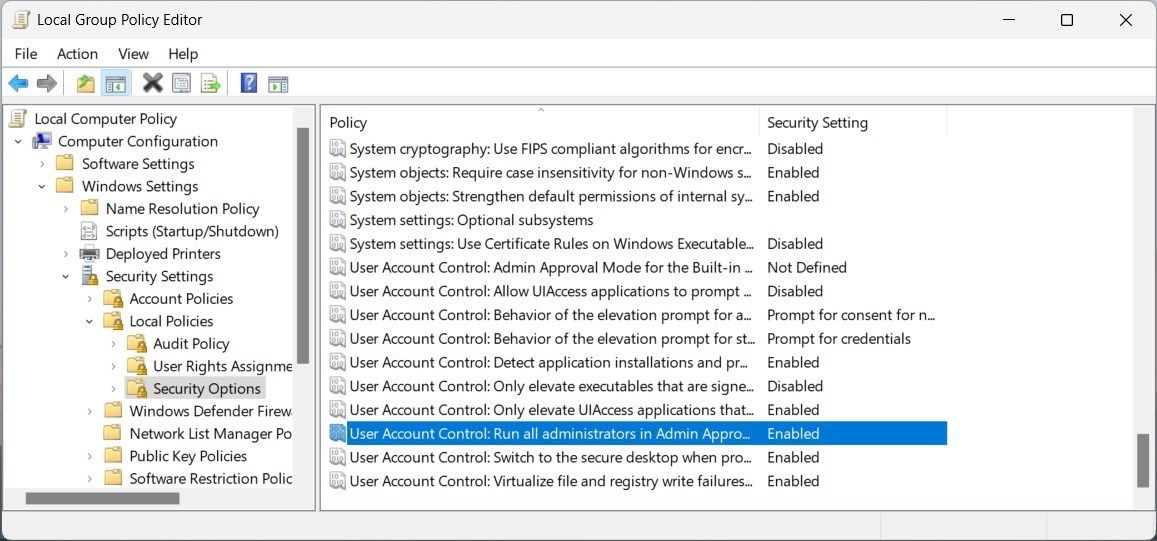Select Security Options in the tree
Image resolution: width=1157 pixels, height=541 pixels.
coord(207,388)
